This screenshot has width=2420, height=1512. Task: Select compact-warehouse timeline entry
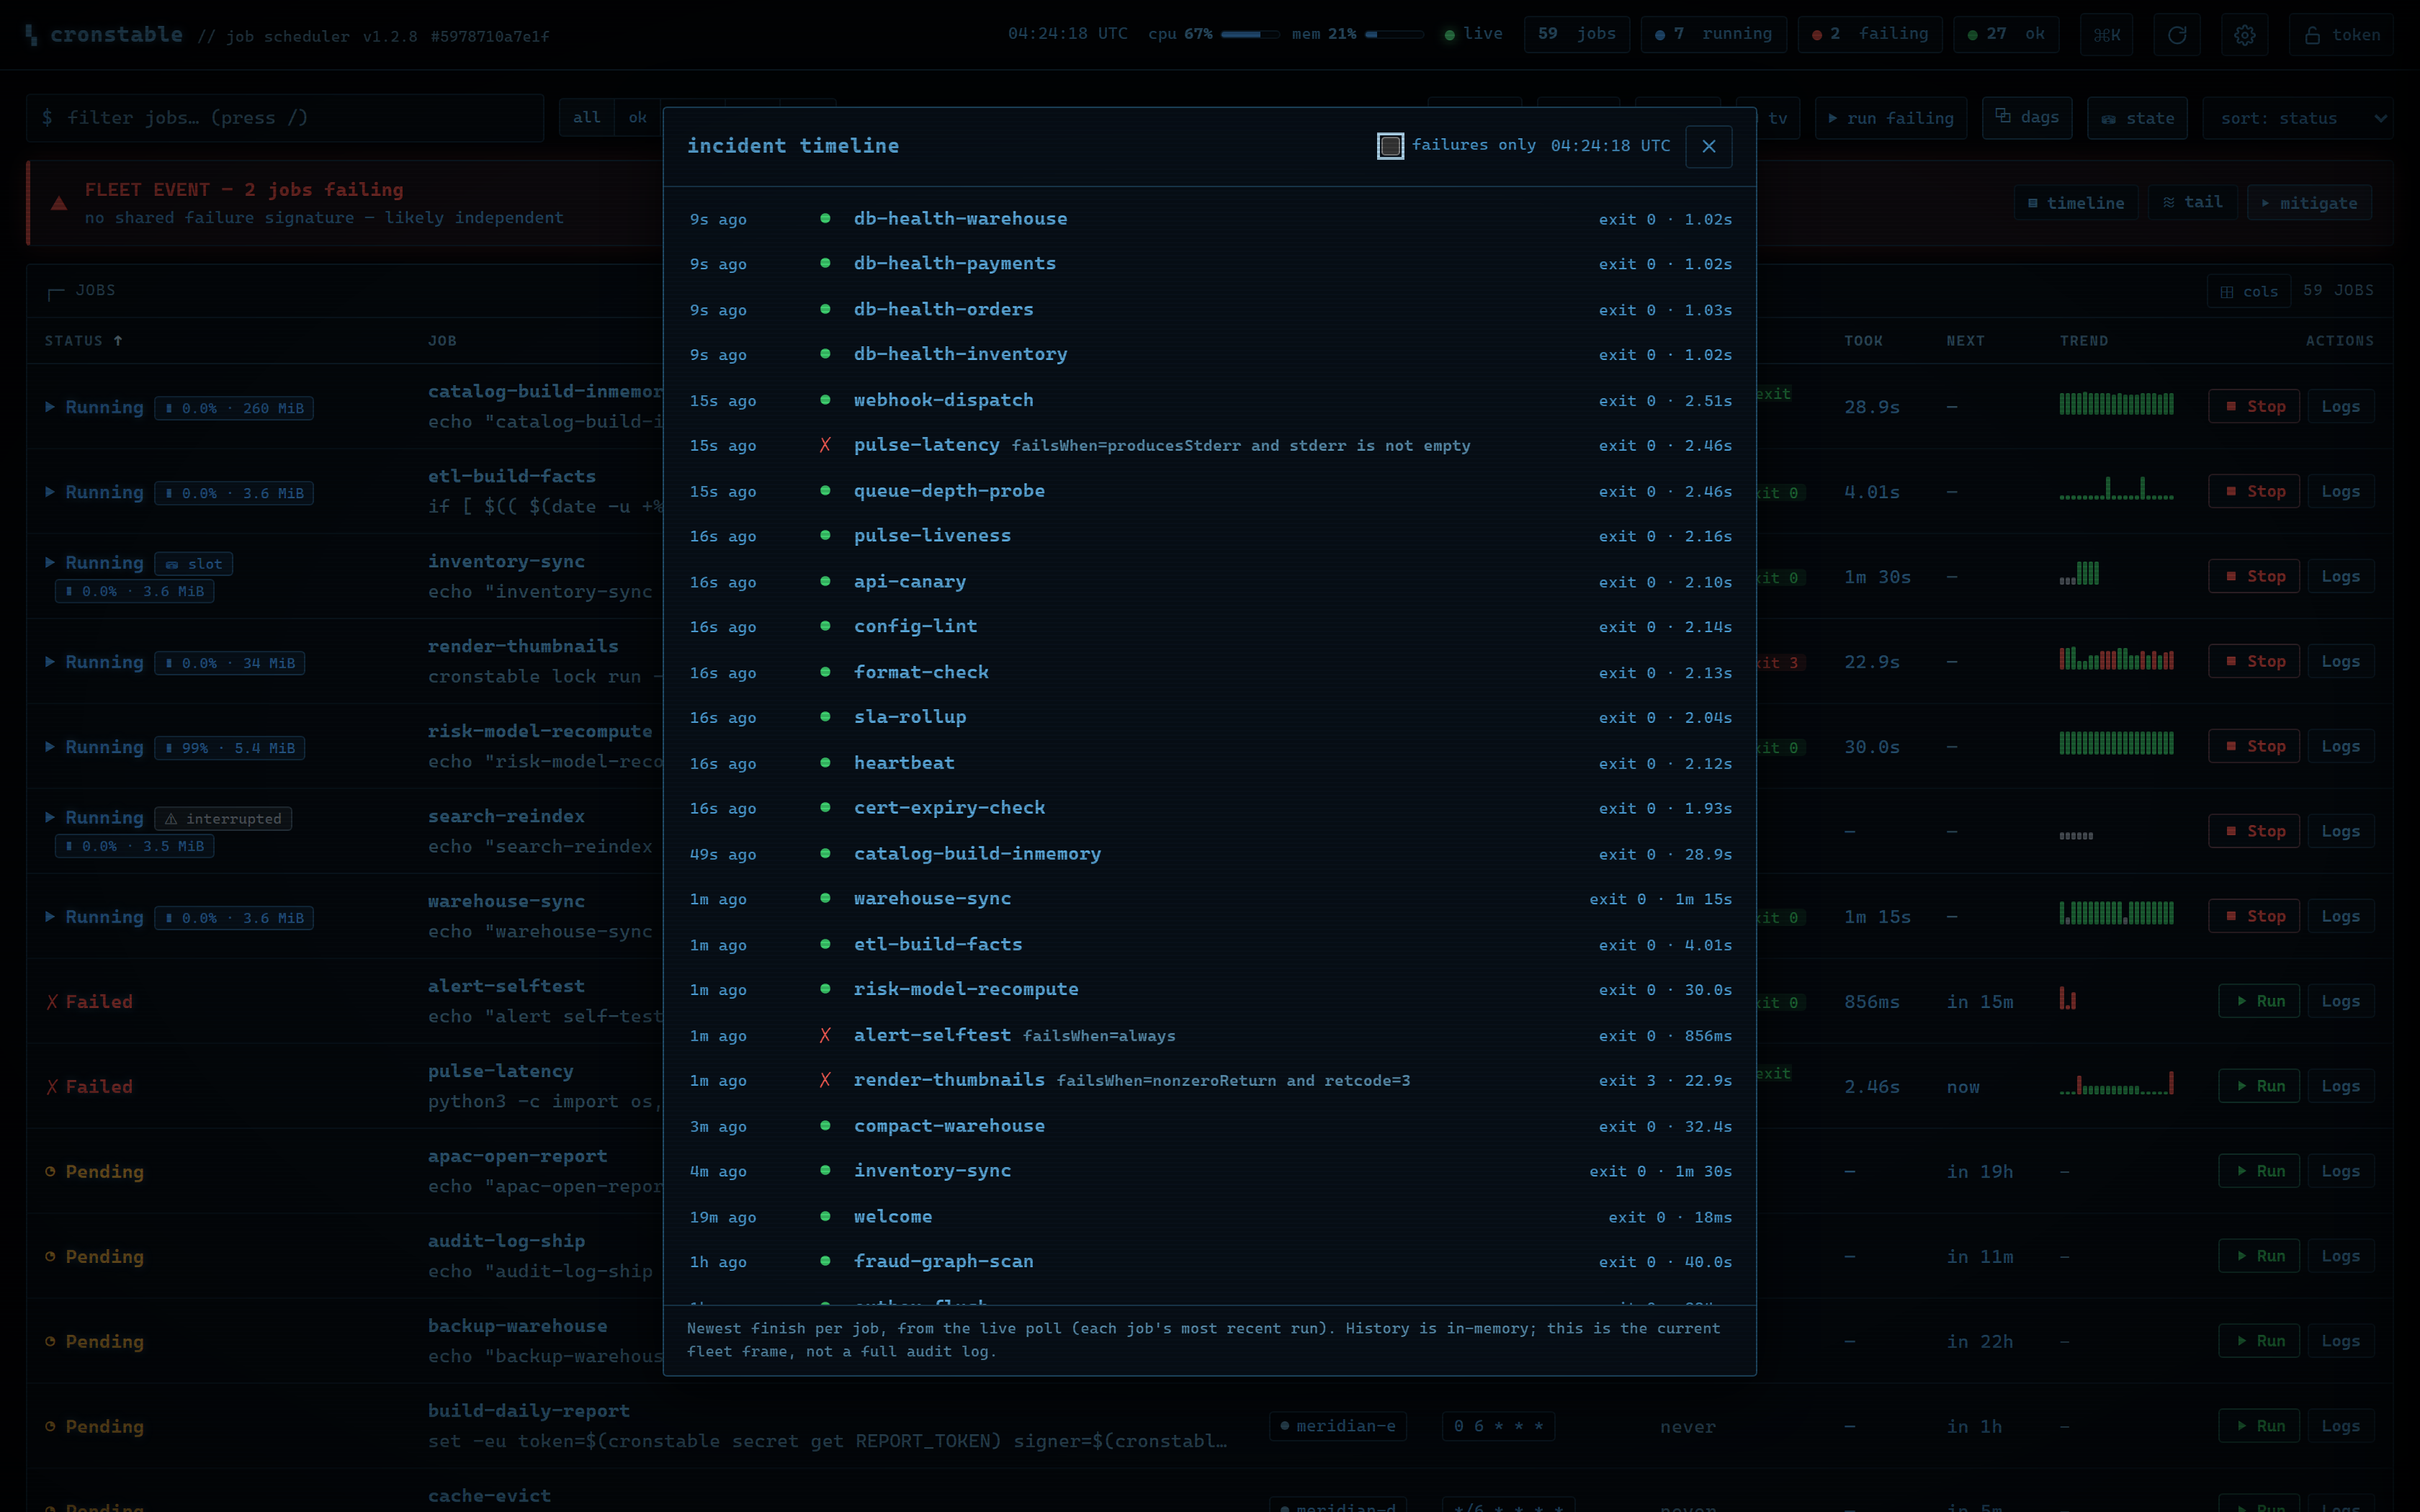pyautogui.click(x=1210, y=1126)
